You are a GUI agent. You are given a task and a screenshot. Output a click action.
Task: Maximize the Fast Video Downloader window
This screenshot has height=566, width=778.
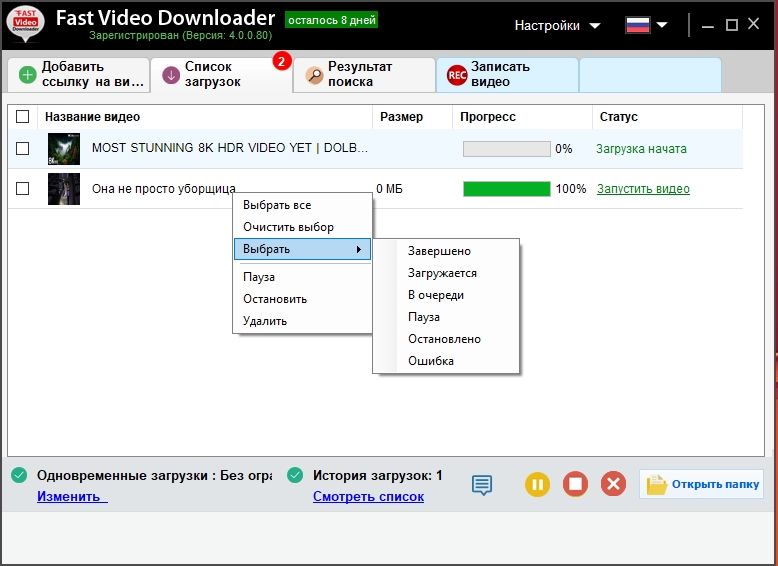pos(731,25)
